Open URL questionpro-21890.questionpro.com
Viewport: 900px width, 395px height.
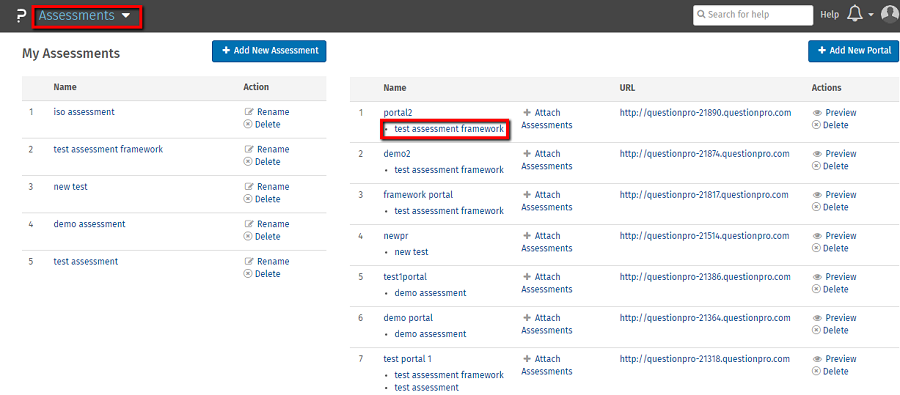click(705, 113)
